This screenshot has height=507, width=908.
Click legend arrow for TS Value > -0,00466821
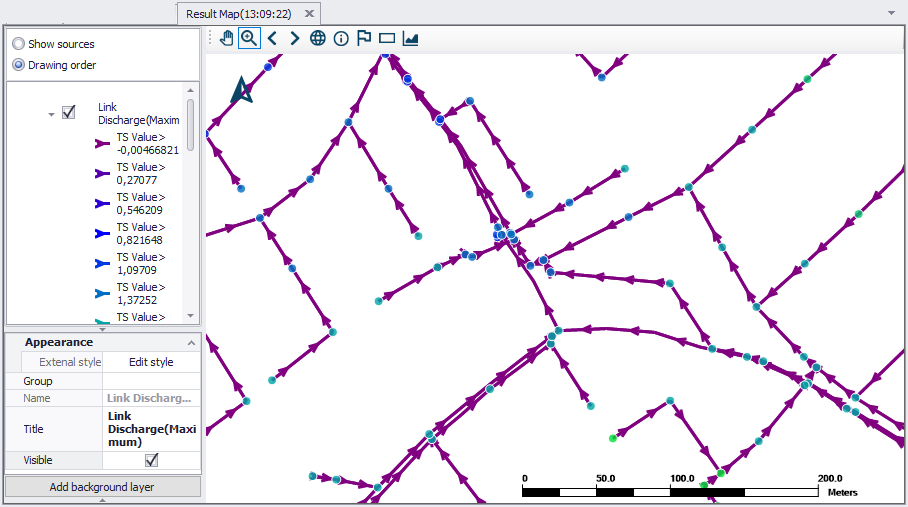pyautogui.click(x=102, y=144)
